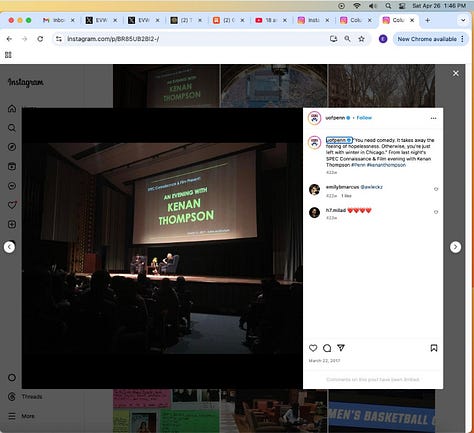Open Chrome zoom magnifier icon

[x=347, y=39]
